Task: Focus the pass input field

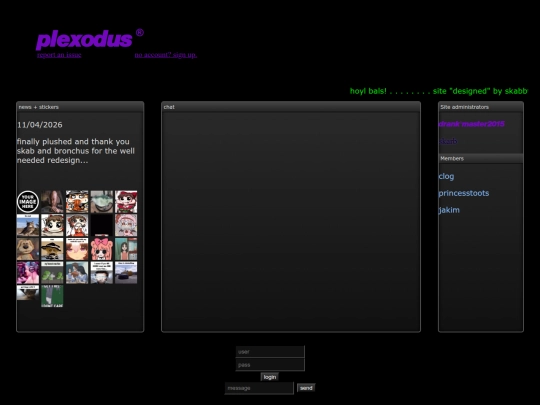Action: click(270, 365)
